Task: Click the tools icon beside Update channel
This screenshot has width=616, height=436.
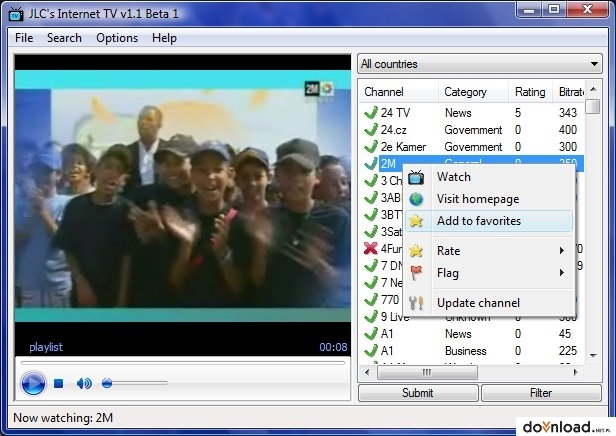Action: point(416,303)
